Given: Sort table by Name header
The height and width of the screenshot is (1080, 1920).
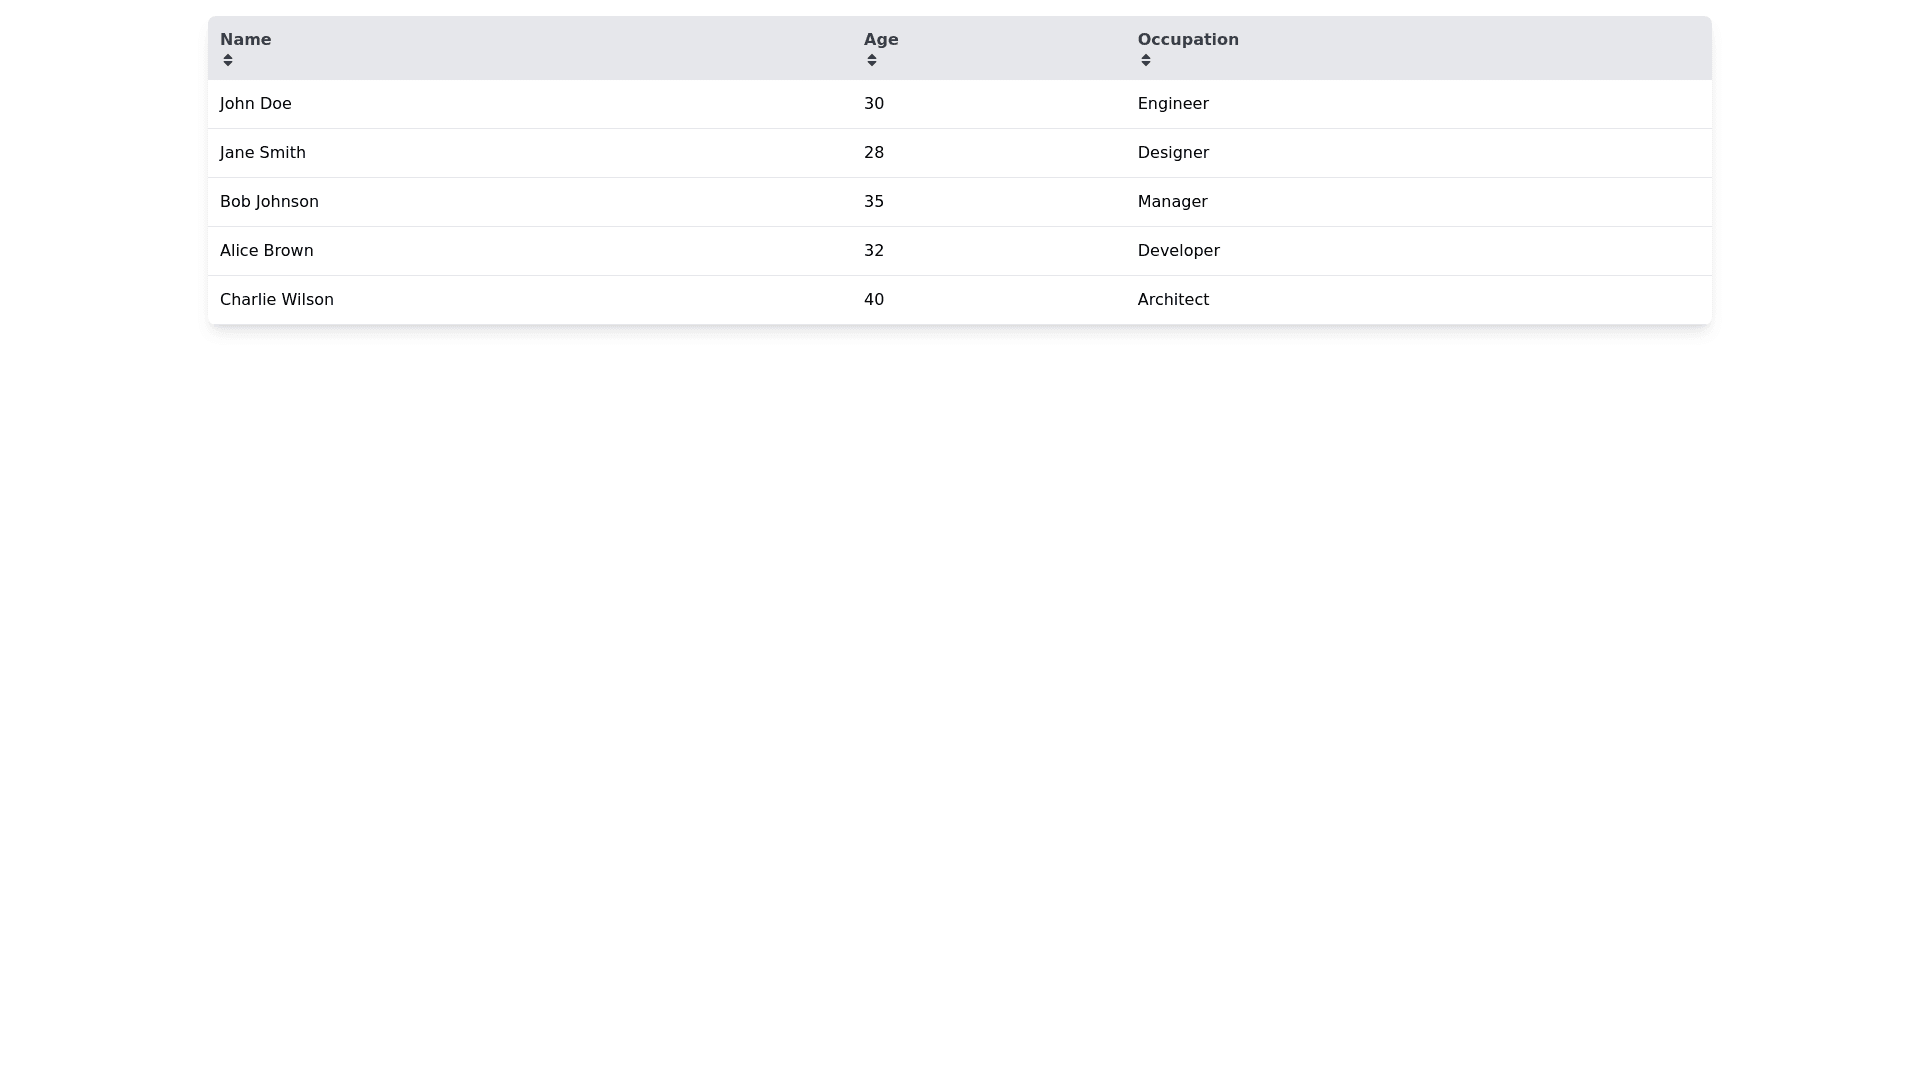Looking at the screenshot, I should coord(245,40).
